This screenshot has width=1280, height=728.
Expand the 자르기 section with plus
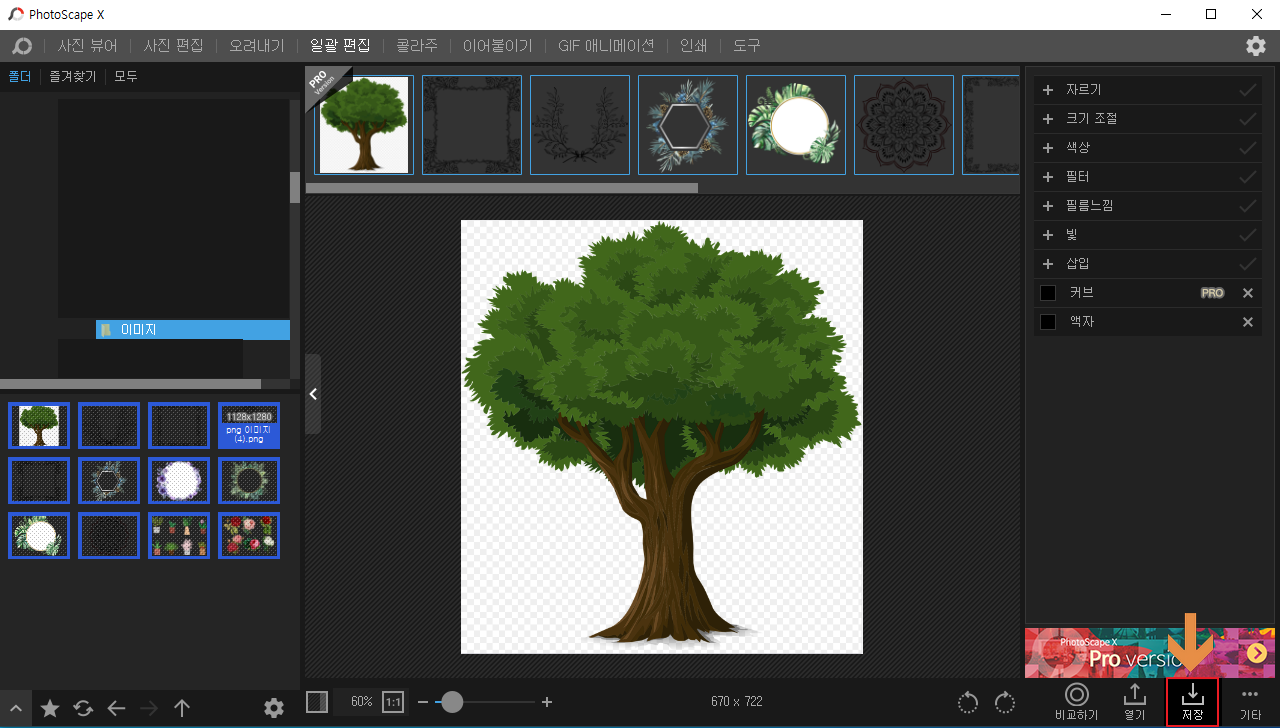1048,90
